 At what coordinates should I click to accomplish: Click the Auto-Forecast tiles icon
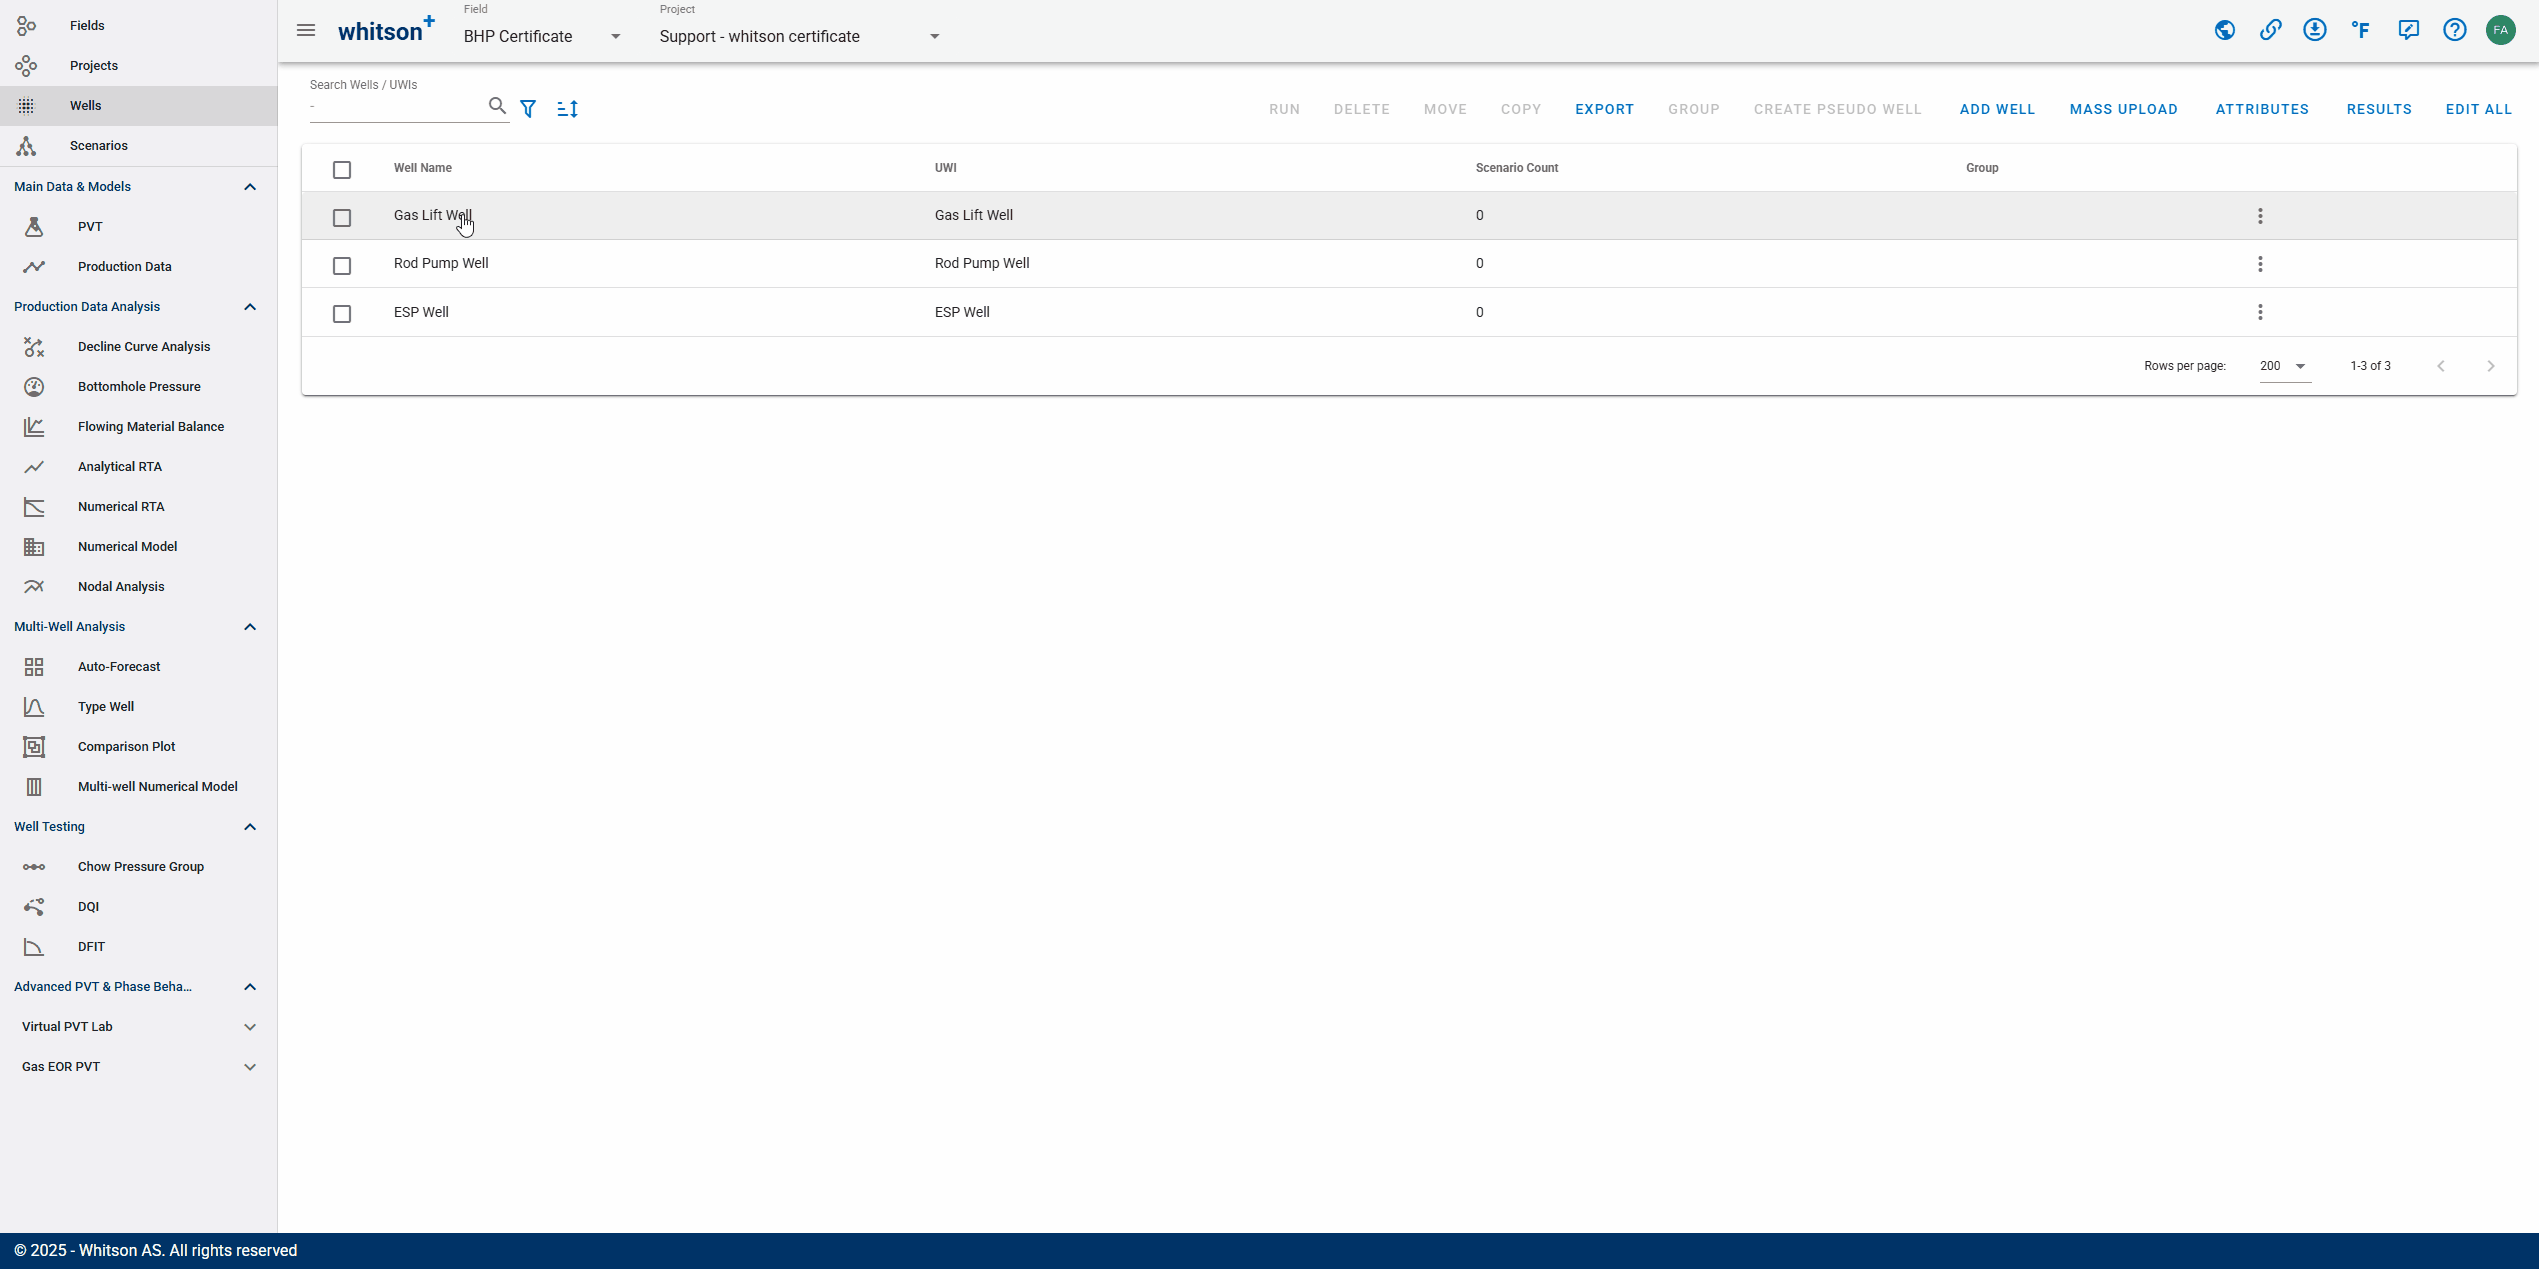pyautogui.click(x=34, y=667)
